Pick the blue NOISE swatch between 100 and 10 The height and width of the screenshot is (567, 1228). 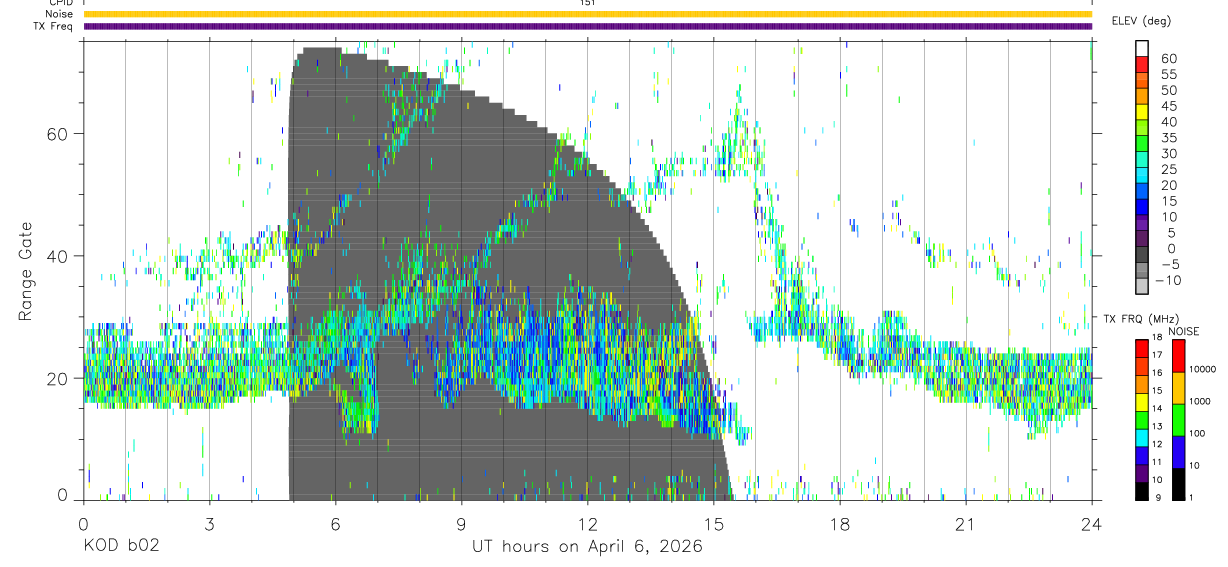[1178, 452]
